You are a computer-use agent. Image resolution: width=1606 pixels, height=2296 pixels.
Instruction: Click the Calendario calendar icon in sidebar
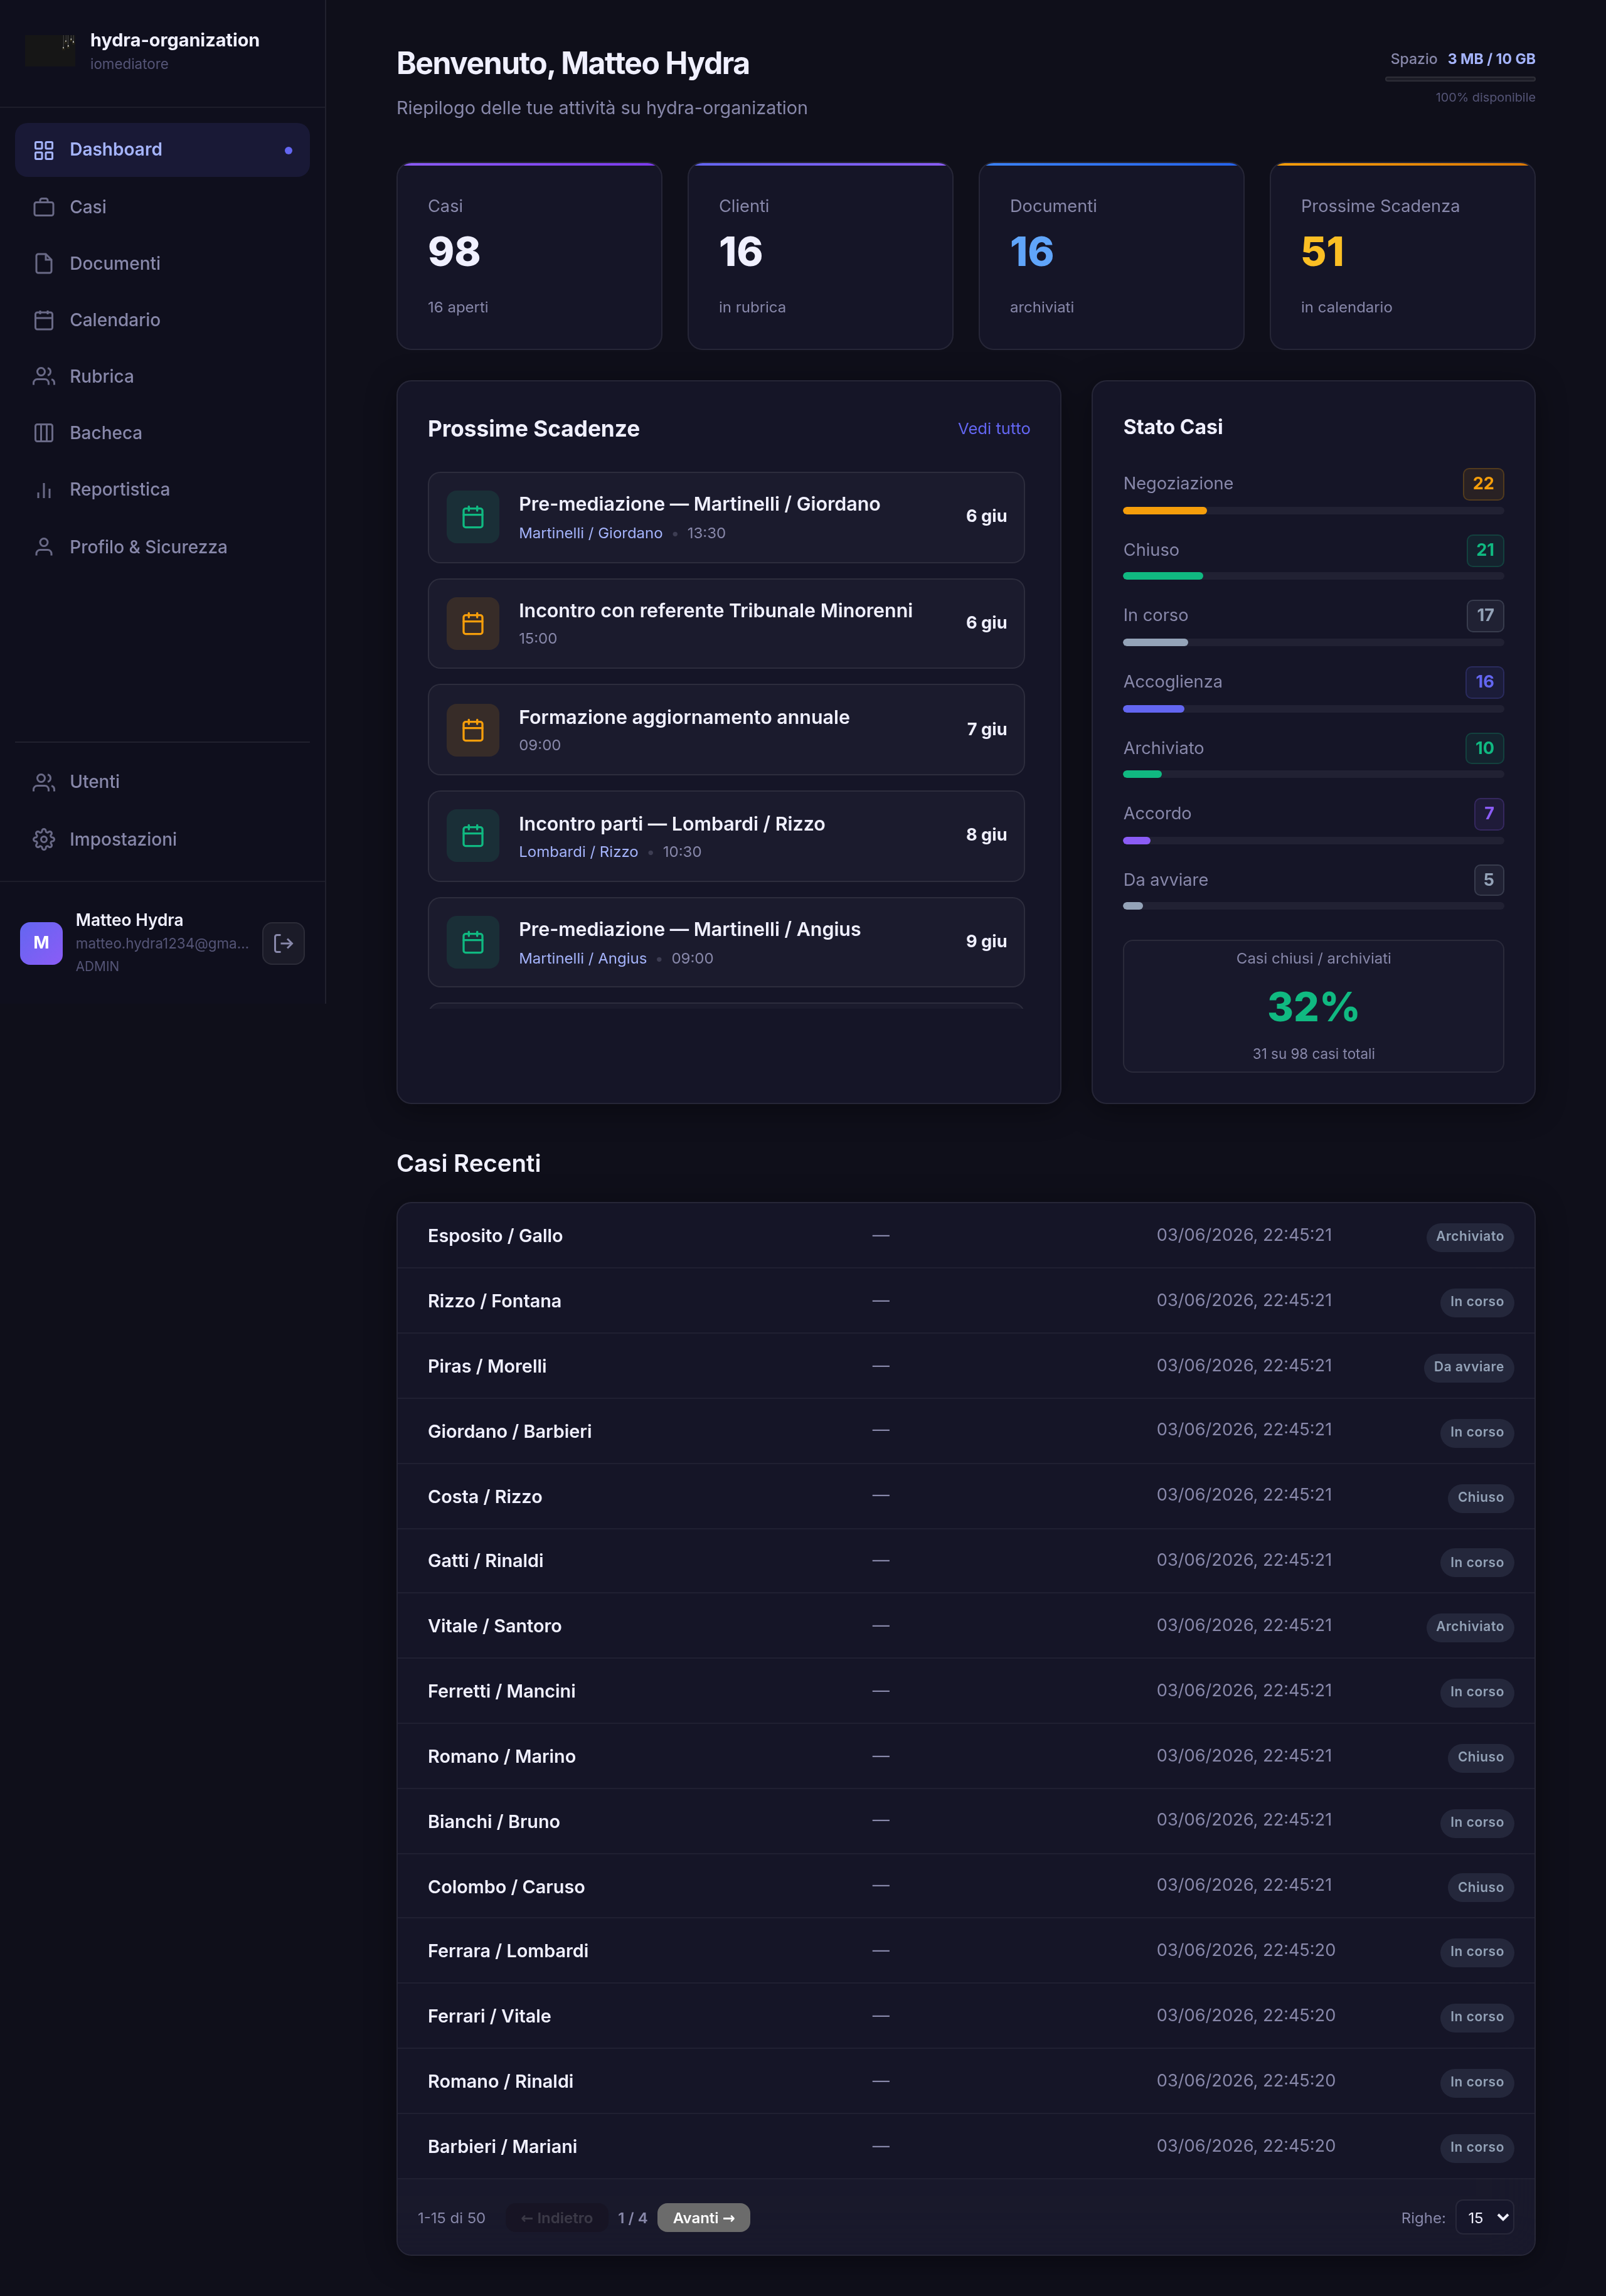43,320
